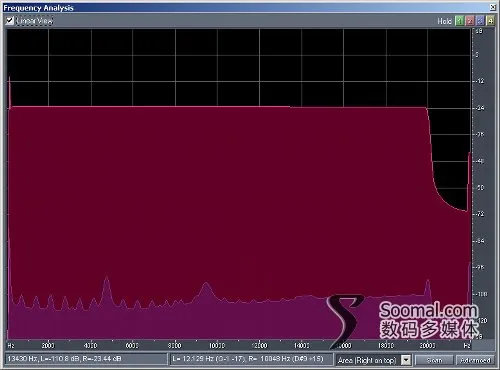Image resolution: width=500 pixels, height=370 pixels.
Task: Click the blue Hold 3 button
Action: pyautogui.click(x=480, y=21)
